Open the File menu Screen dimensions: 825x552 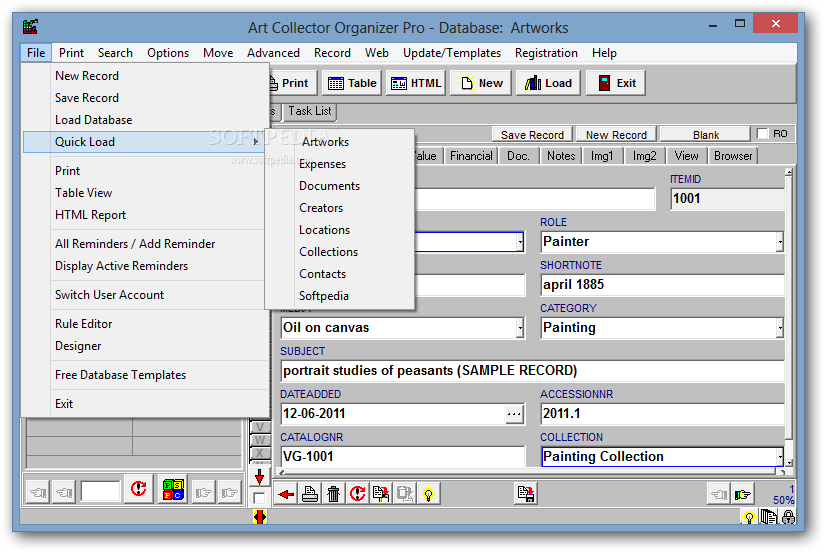click(36, 53)
